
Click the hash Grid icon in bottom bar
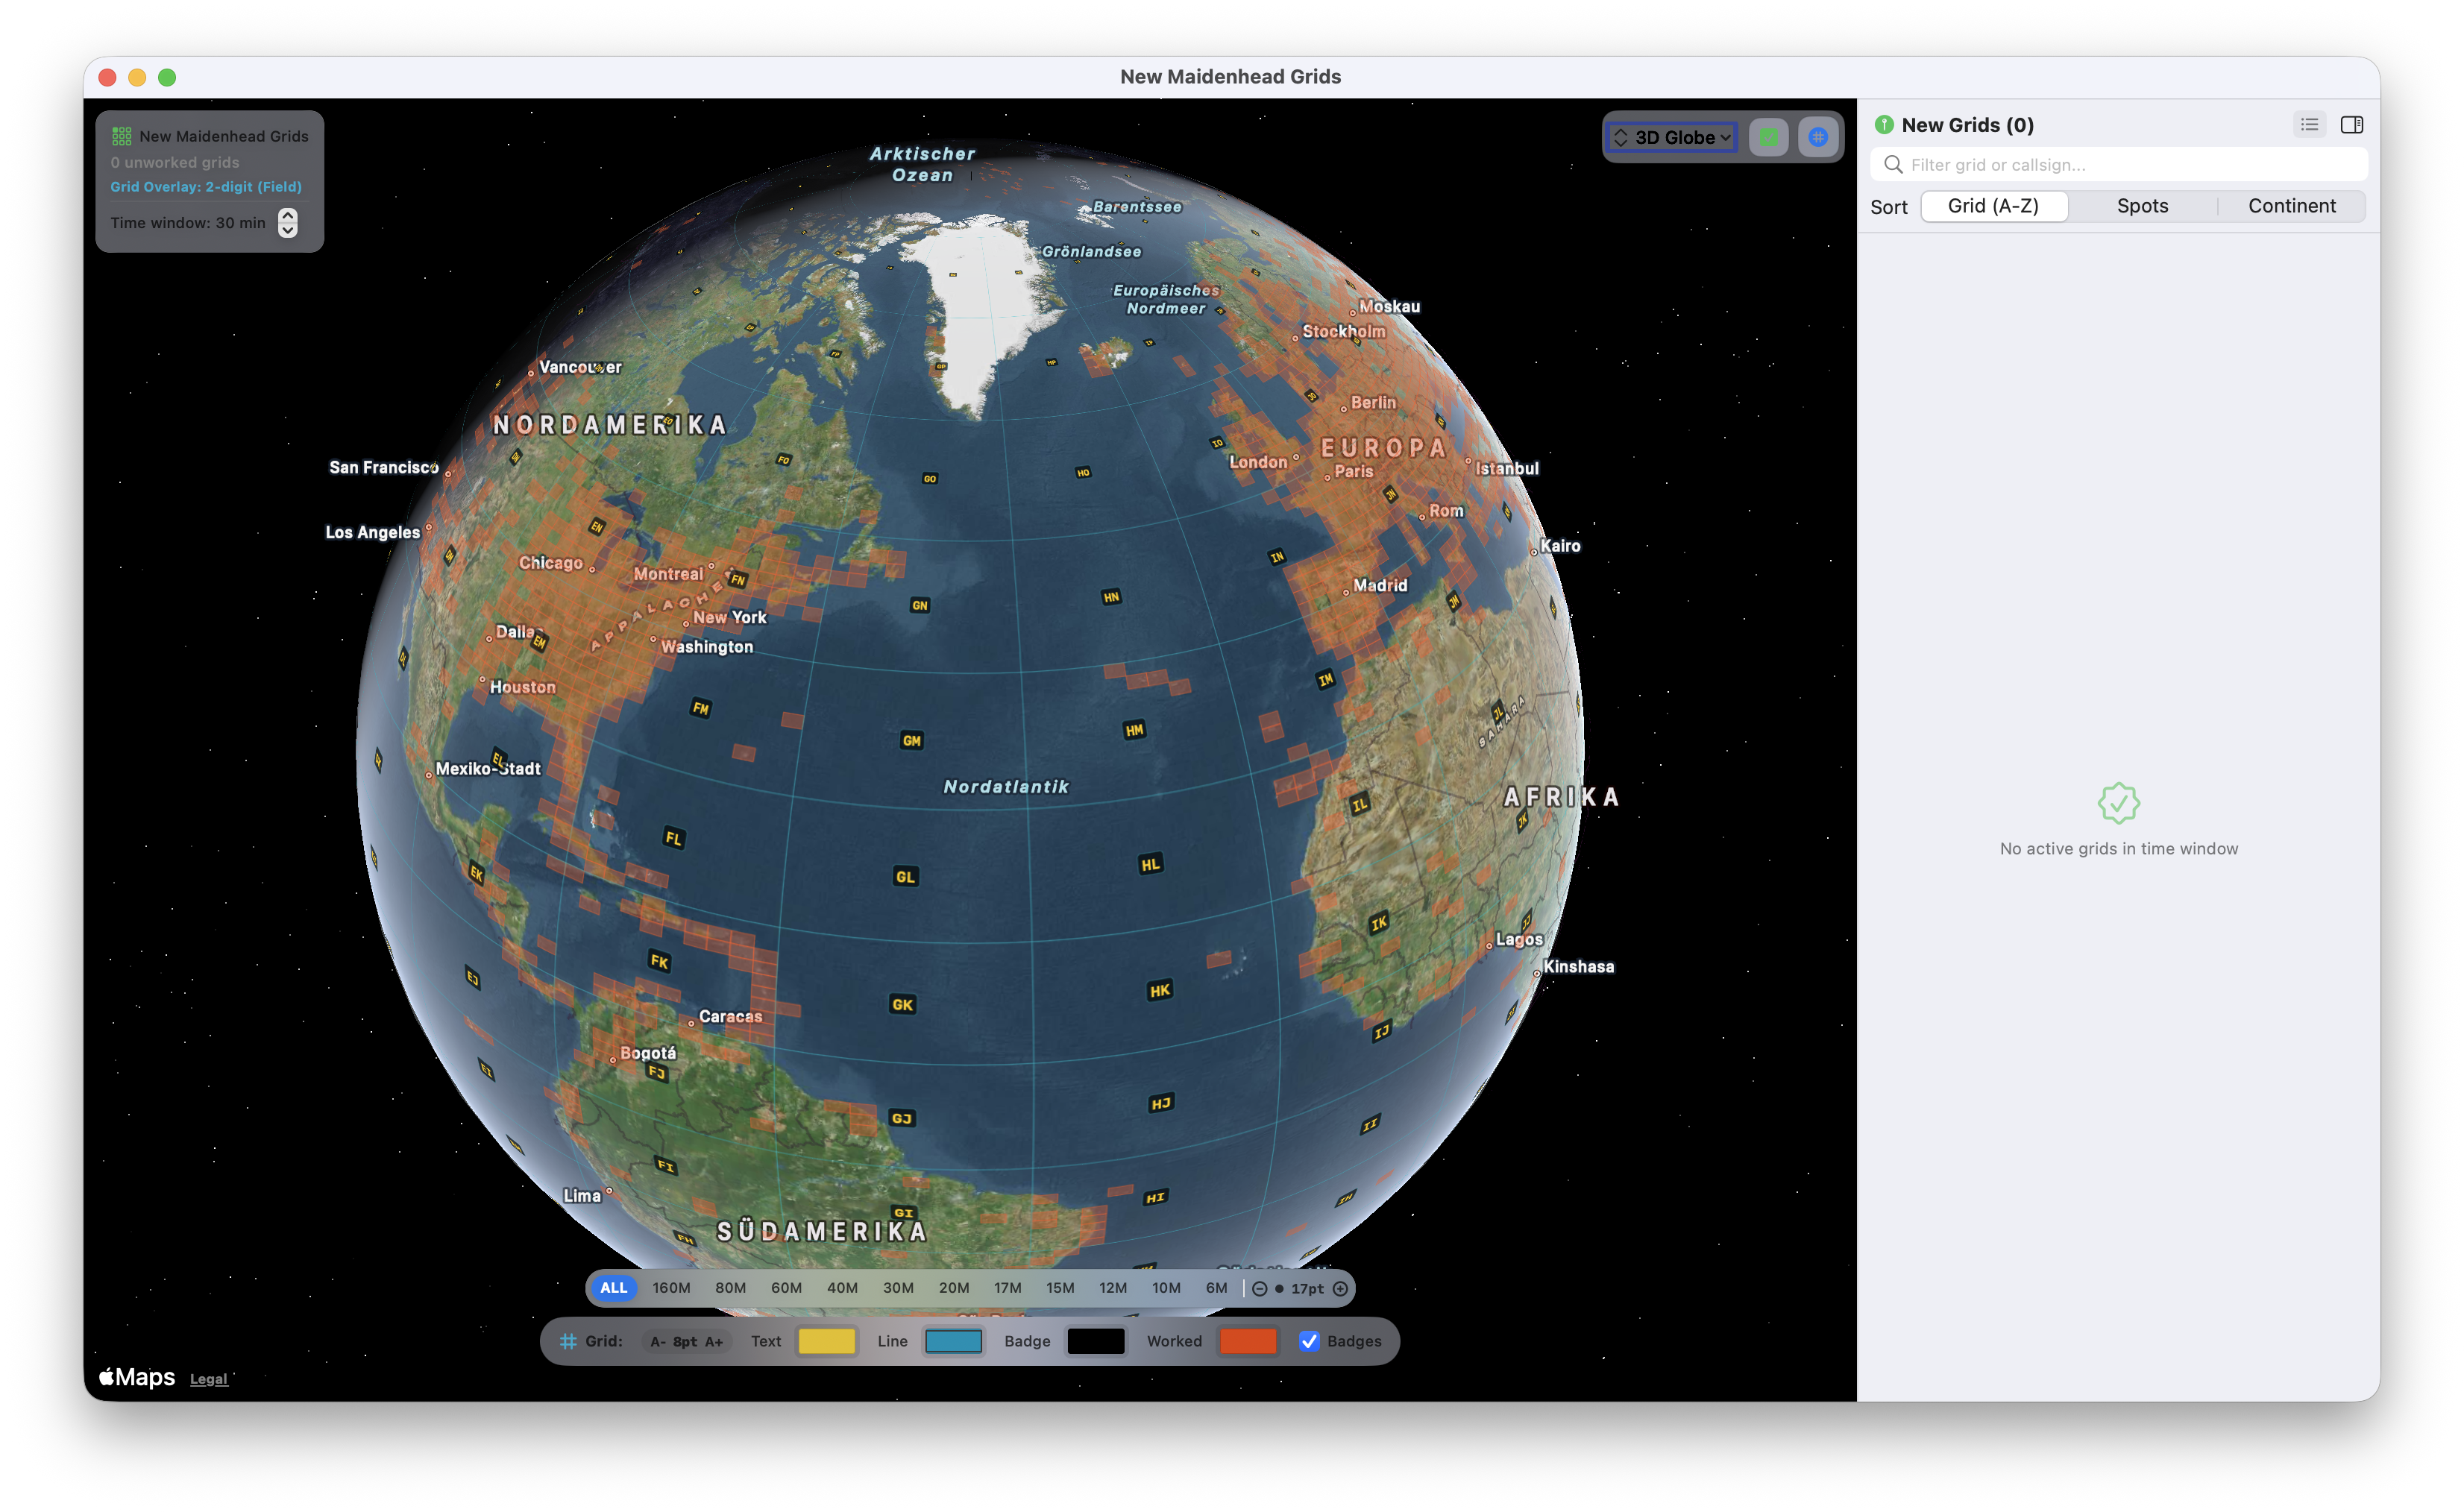(568, 1342)
